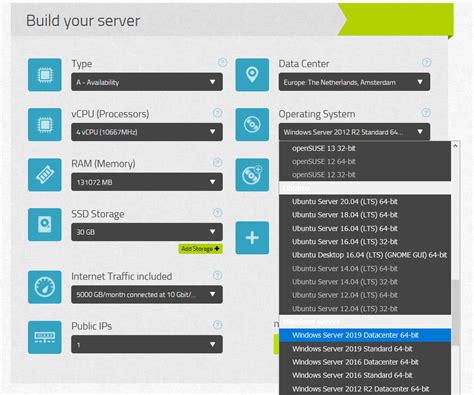Select Ubuntu Server 12.04 (LTS) 32-bit

coord(365,308)
